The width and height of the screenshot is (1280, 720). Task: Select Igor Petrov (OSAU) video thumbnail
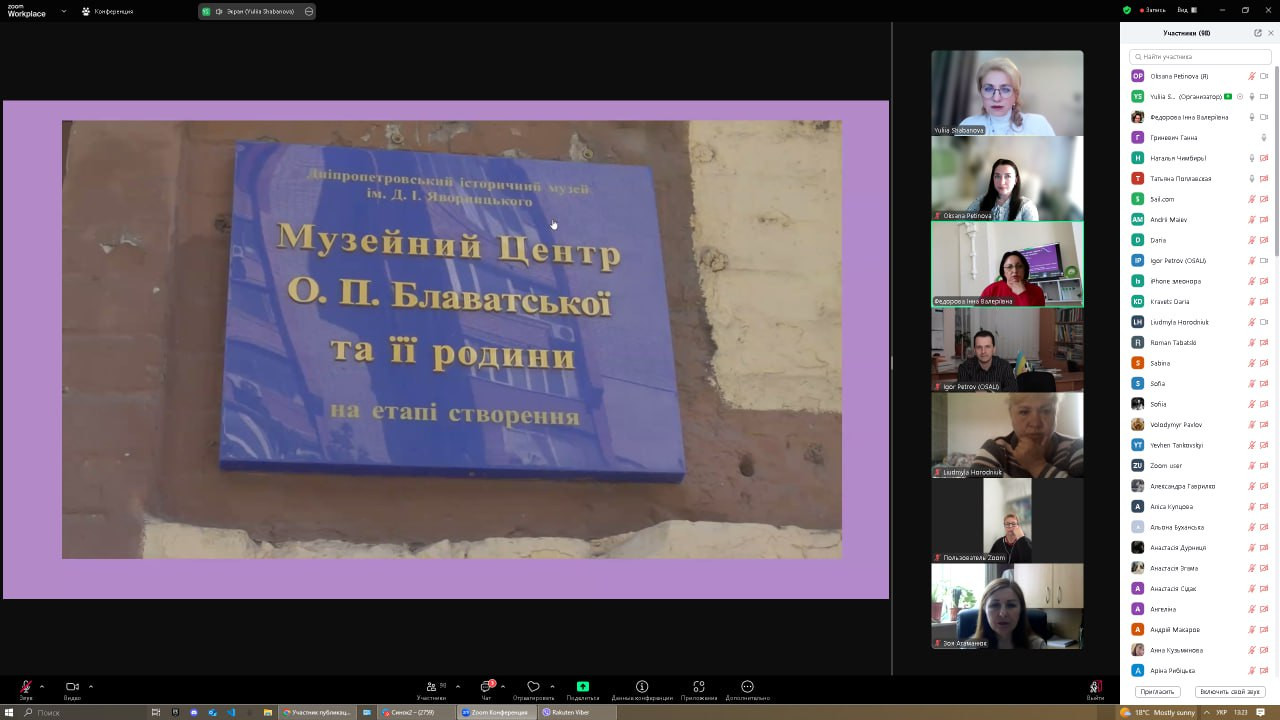(x=1007, y=350)
